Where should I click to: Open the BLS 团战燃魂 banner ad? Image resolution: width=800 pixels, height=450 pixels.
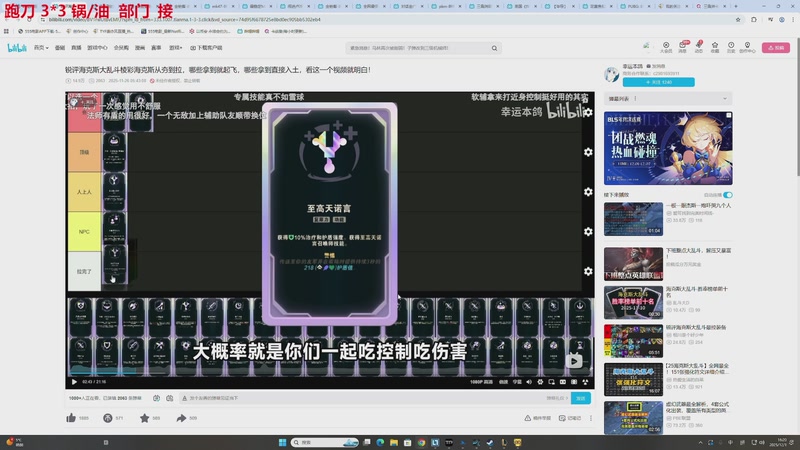click(x=668, y=148)
